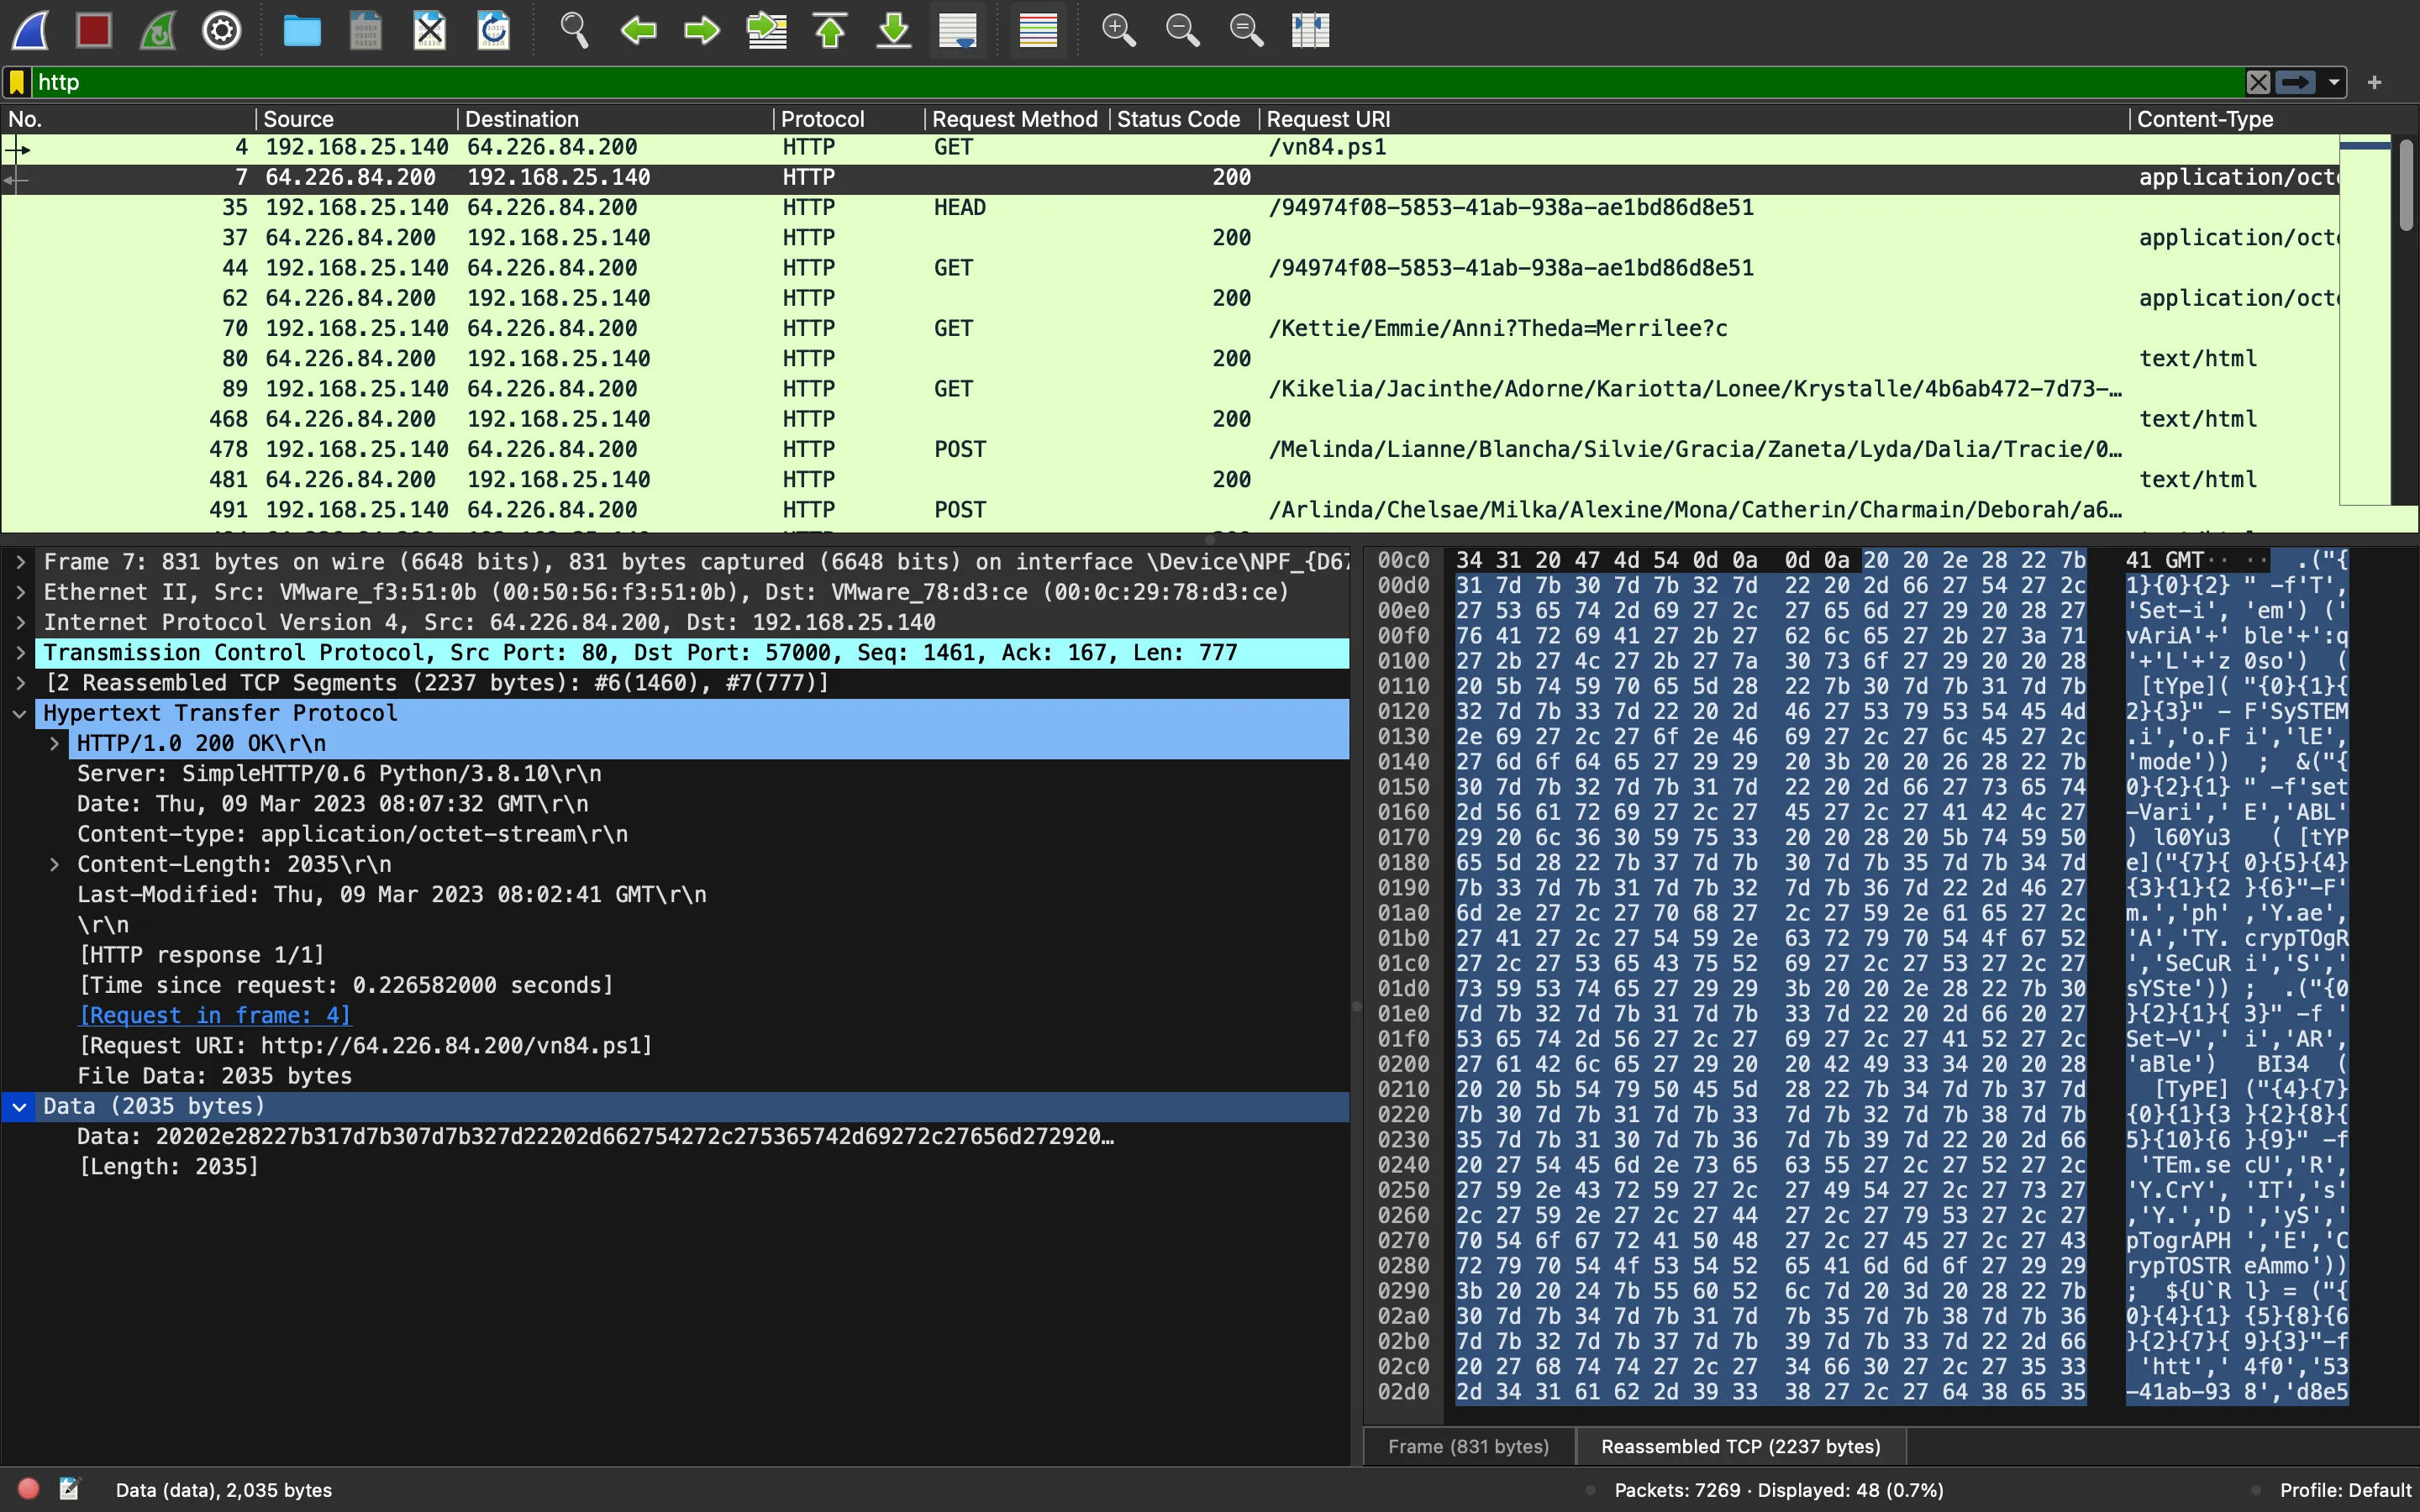The height and width of the screenshot is (1512, 2420).
Task: Toggle packet colorization rules
Action: point(1038,30)
